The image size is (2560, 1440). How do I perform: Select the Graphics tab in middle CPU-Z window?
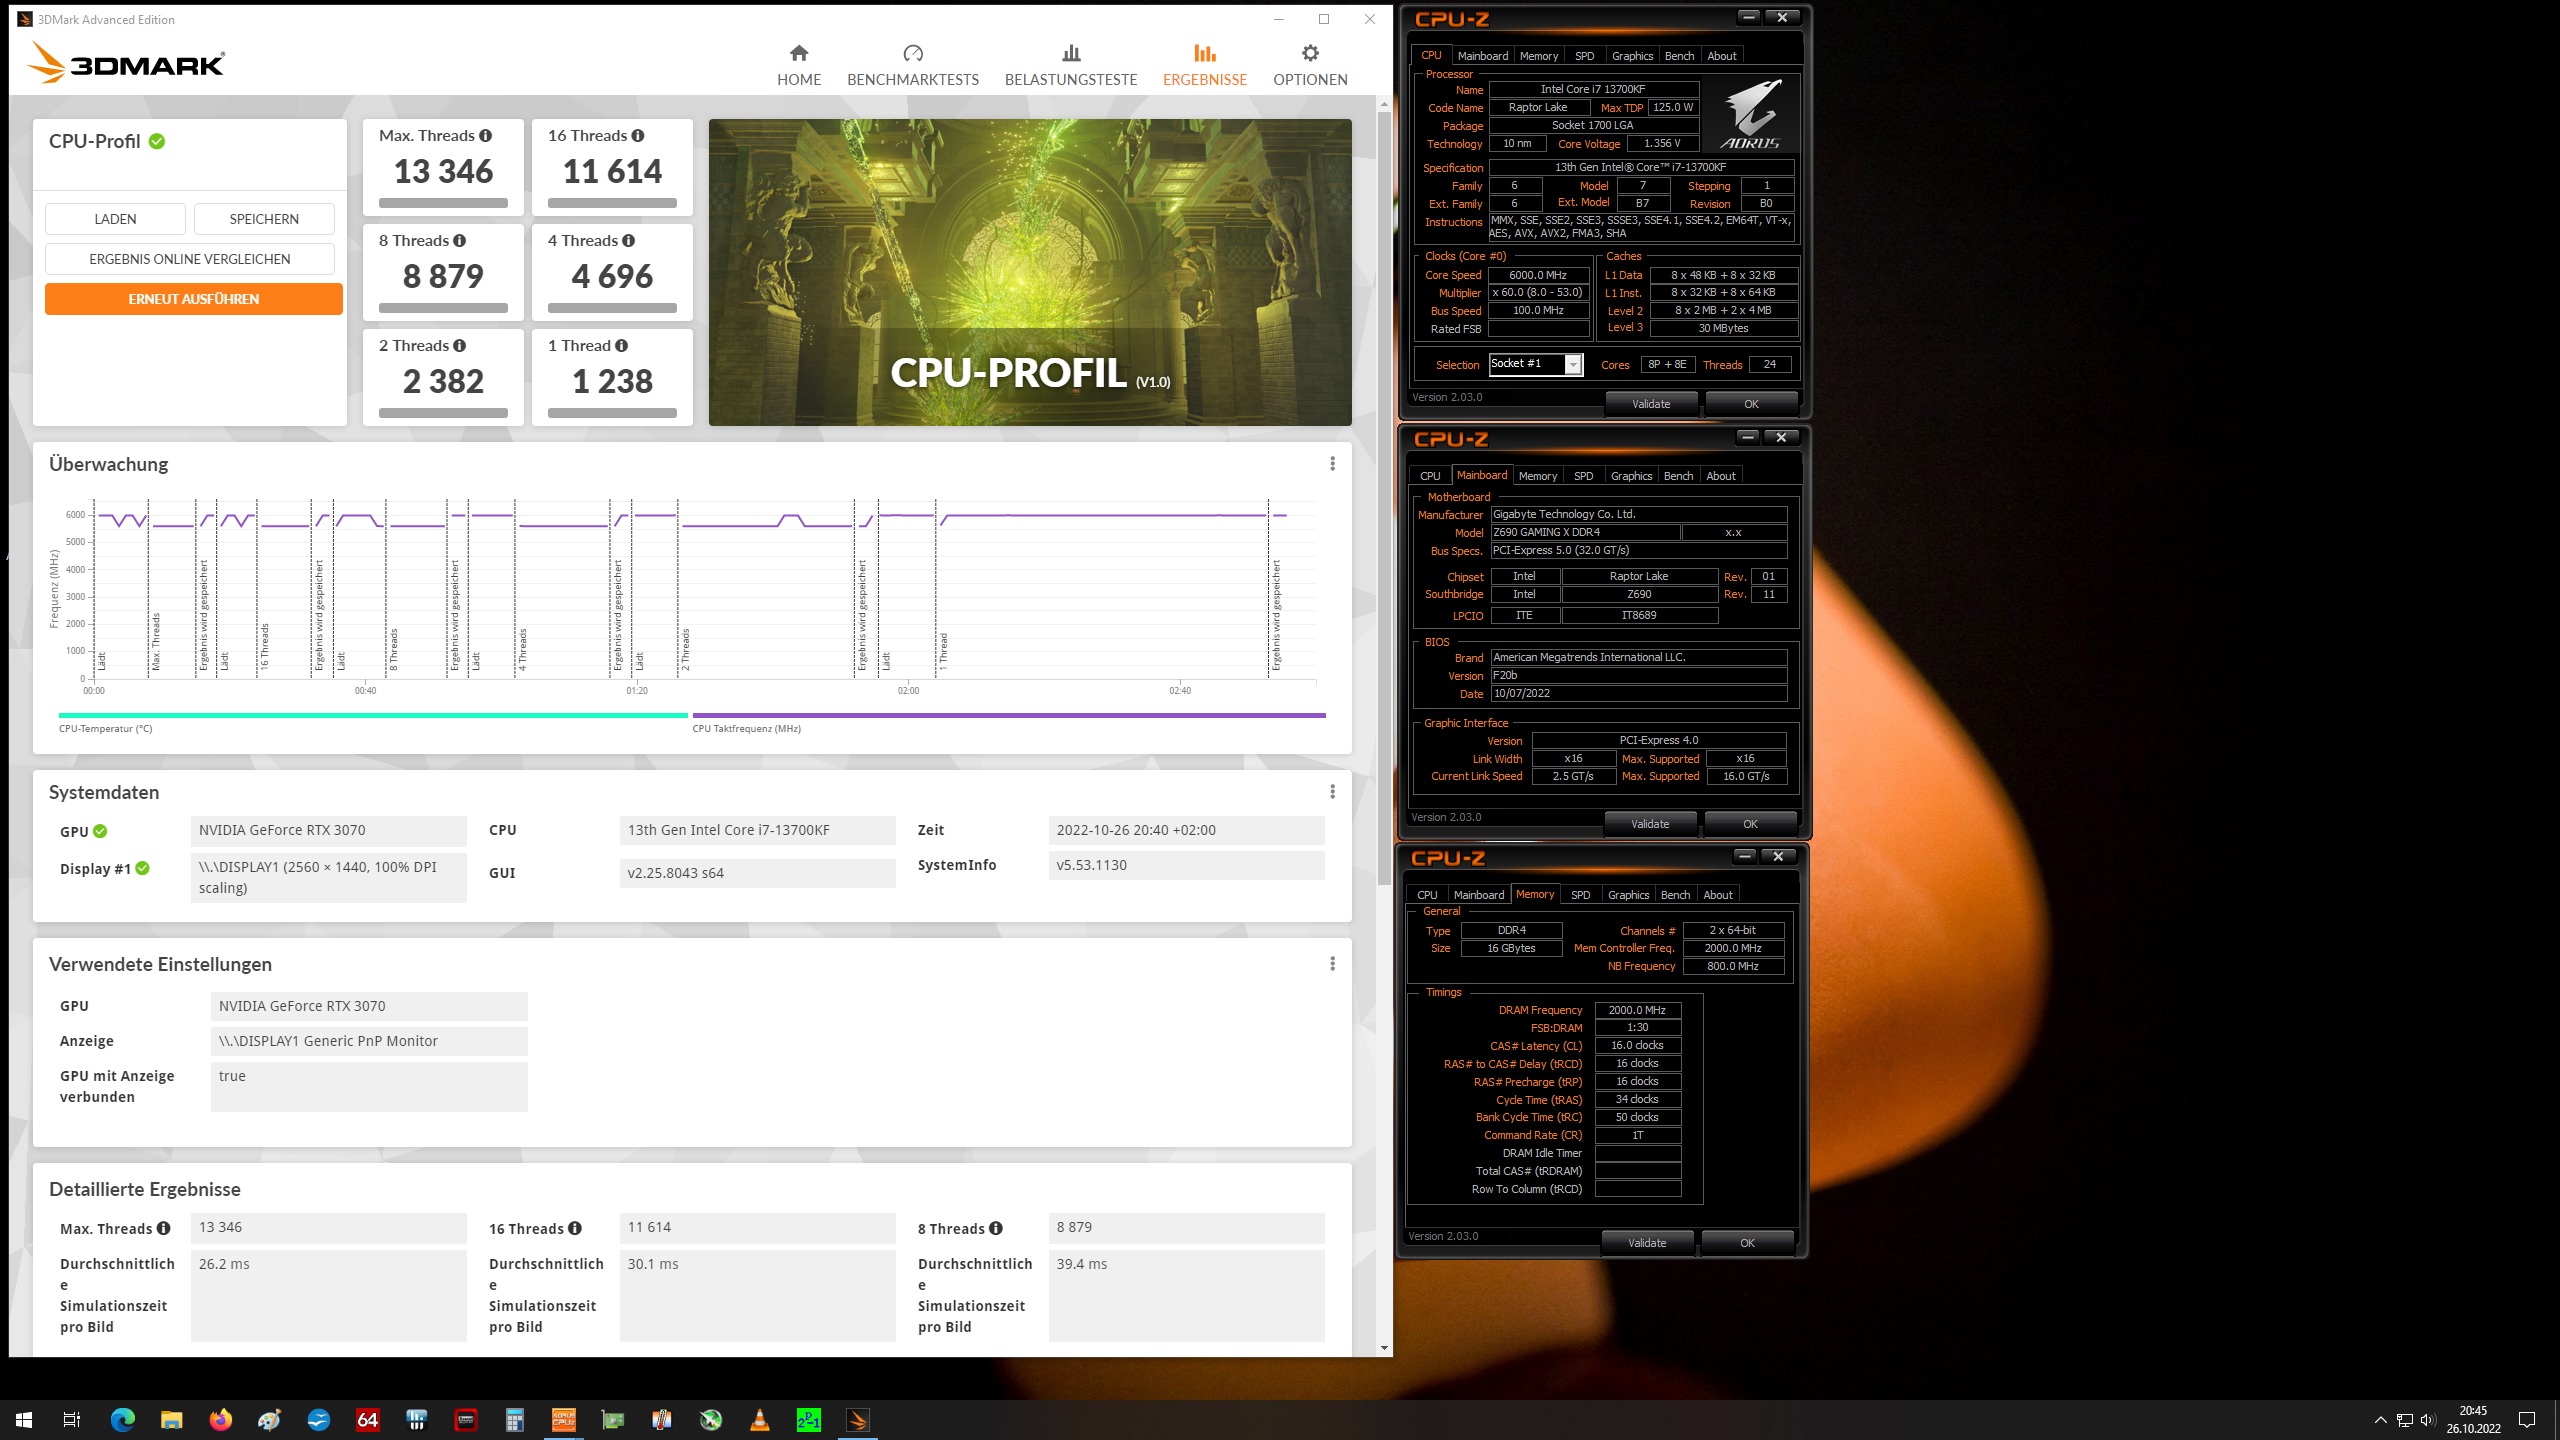pos(1631,476)
